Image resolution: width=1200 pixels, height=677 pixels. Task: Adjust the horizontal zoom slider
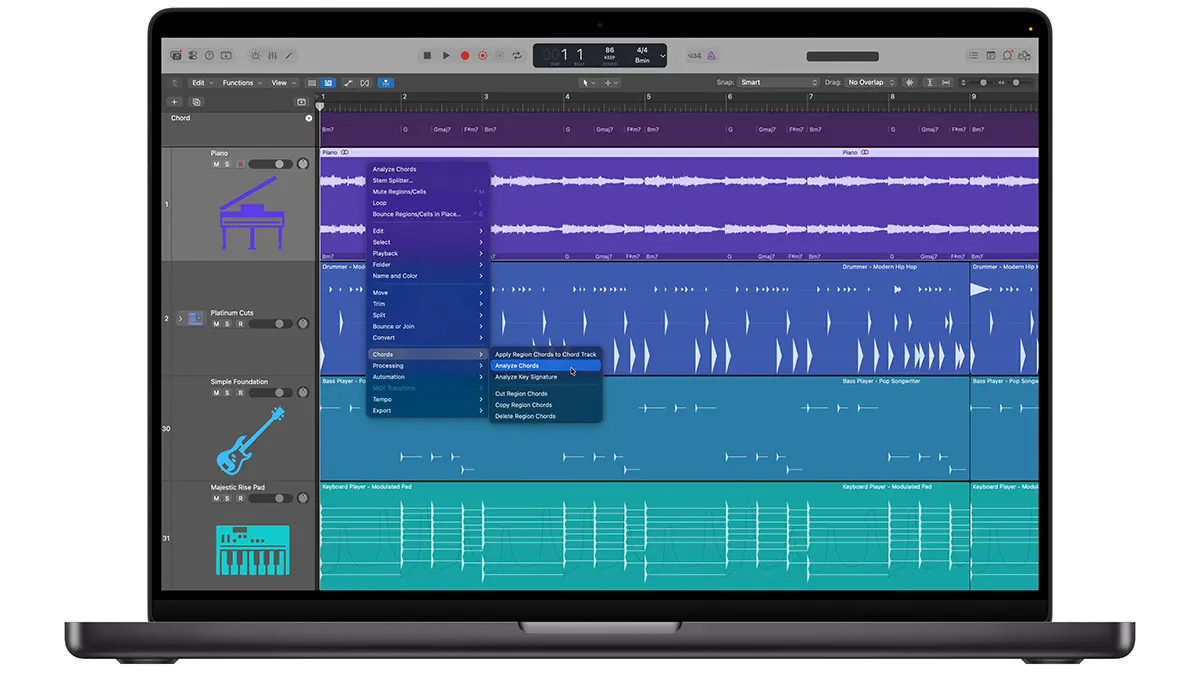click(x=1015, y=82)
